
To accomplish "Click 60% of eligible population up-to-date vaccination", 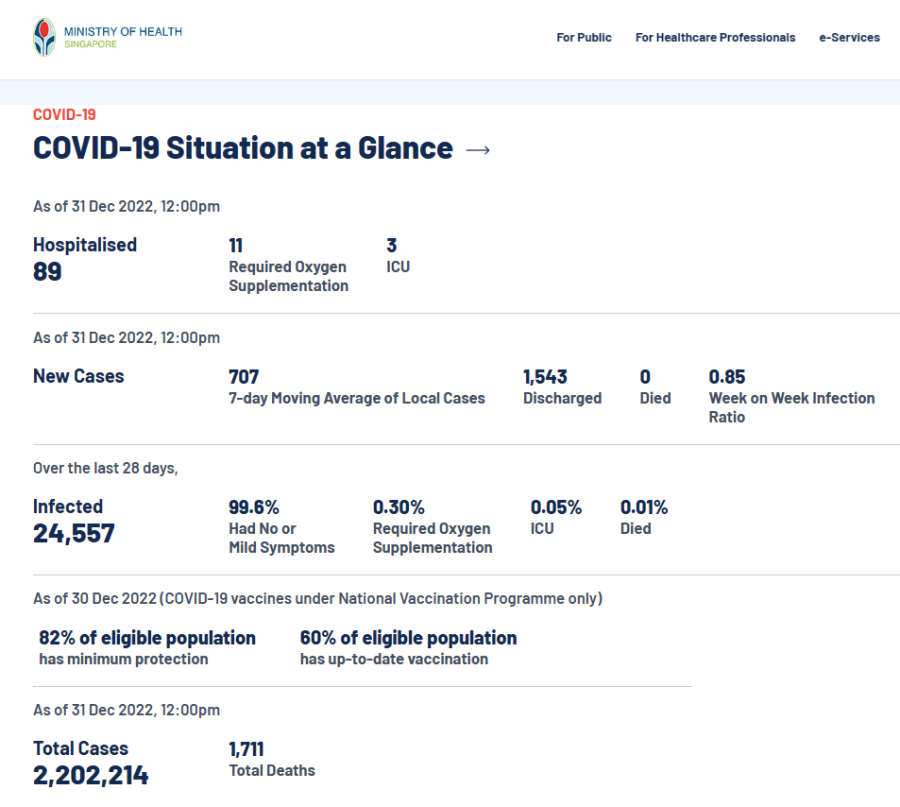I will point(408,638).
